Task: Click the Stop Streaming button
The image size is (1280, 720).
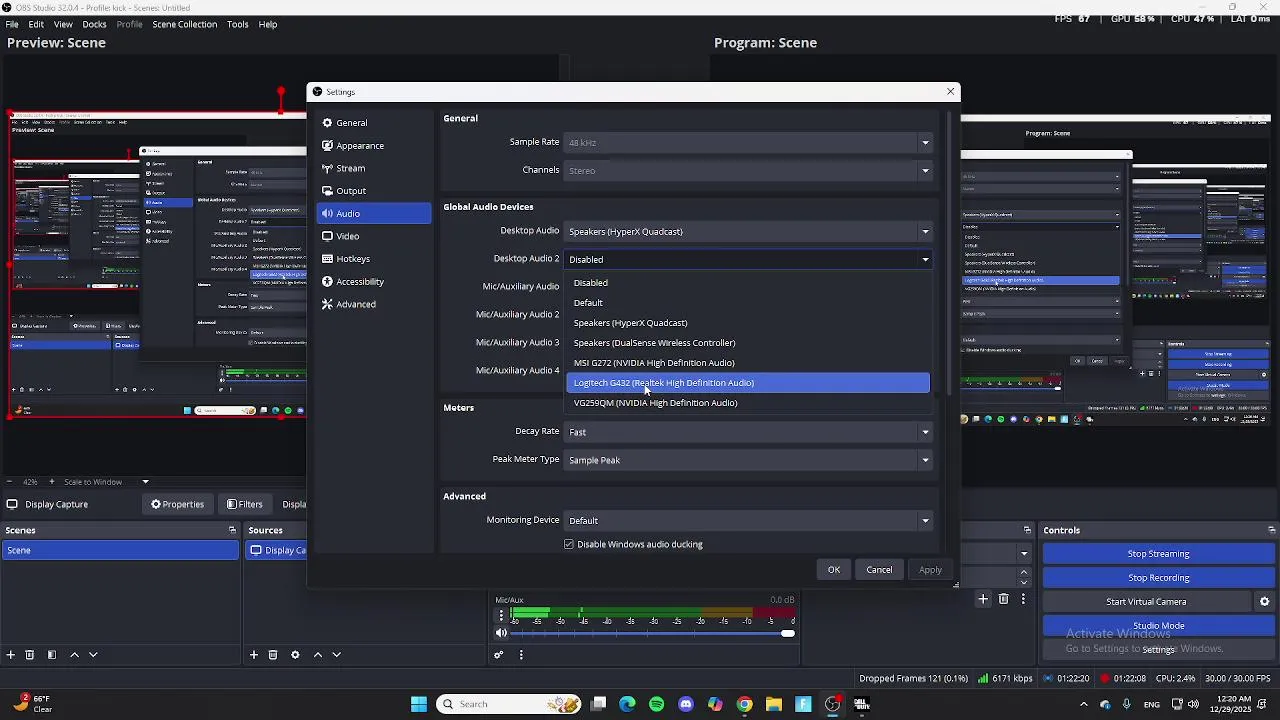Action: [x=1158, y=554]
